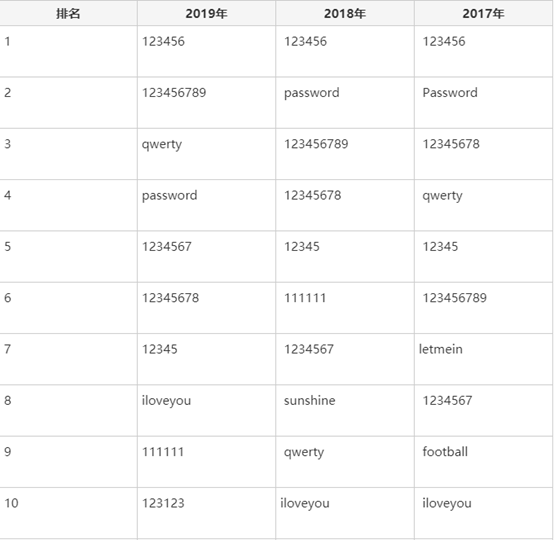Select the football cell
The image size is (554, 540).
click(x=483, y=462)
